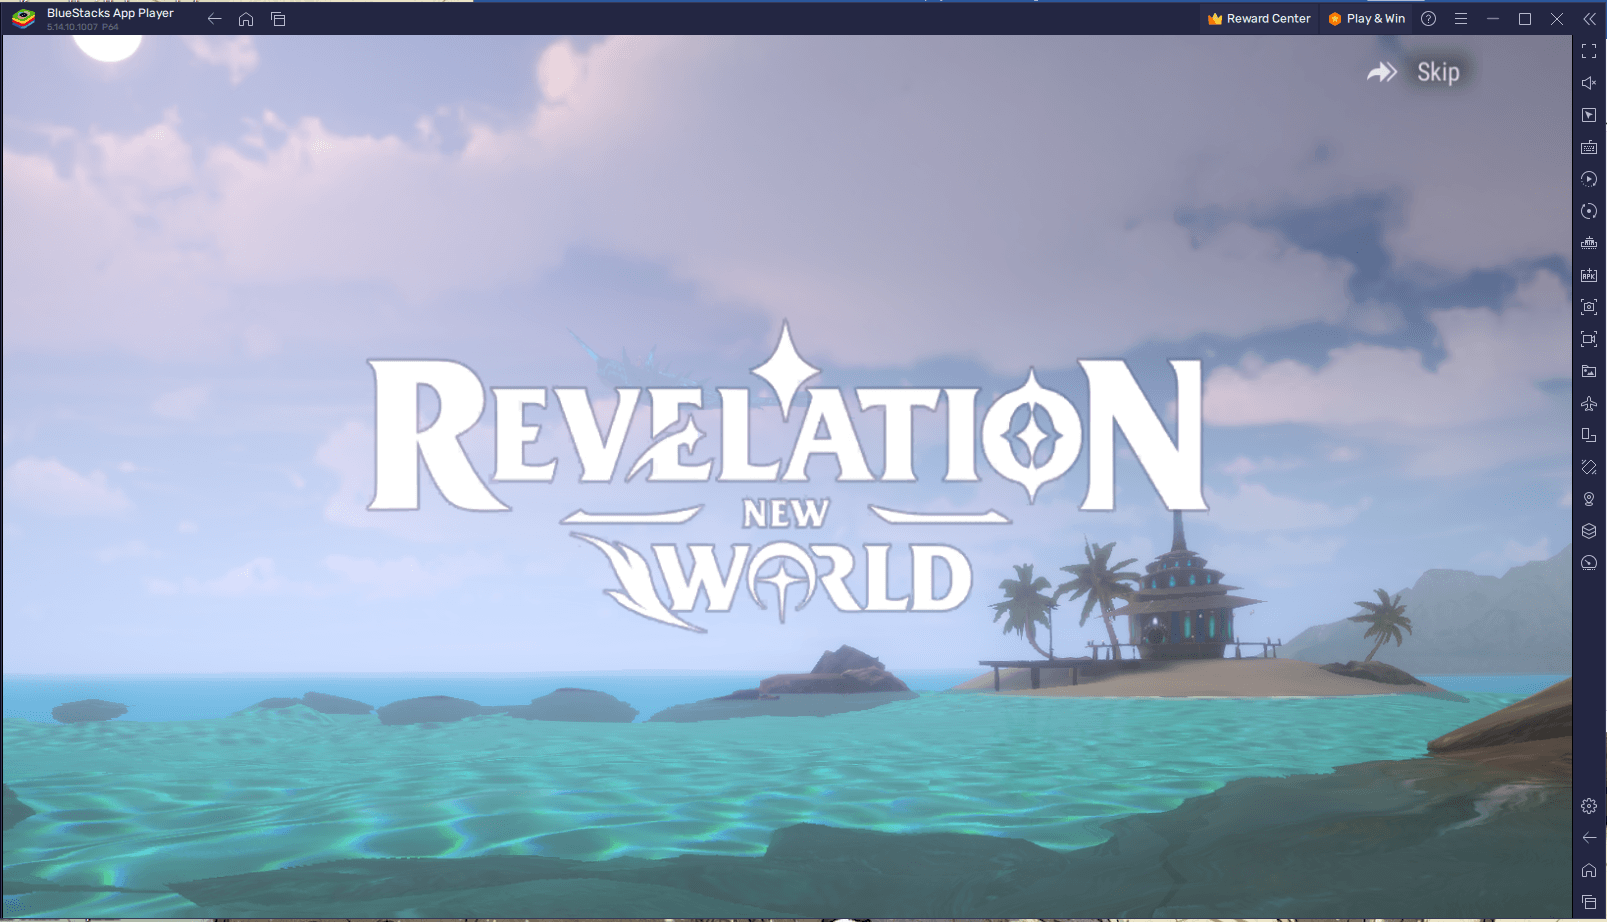Close the BlueStacks App Player window
The width and height of the screenshot is (1607, 922).
(x=1557, y=19)
